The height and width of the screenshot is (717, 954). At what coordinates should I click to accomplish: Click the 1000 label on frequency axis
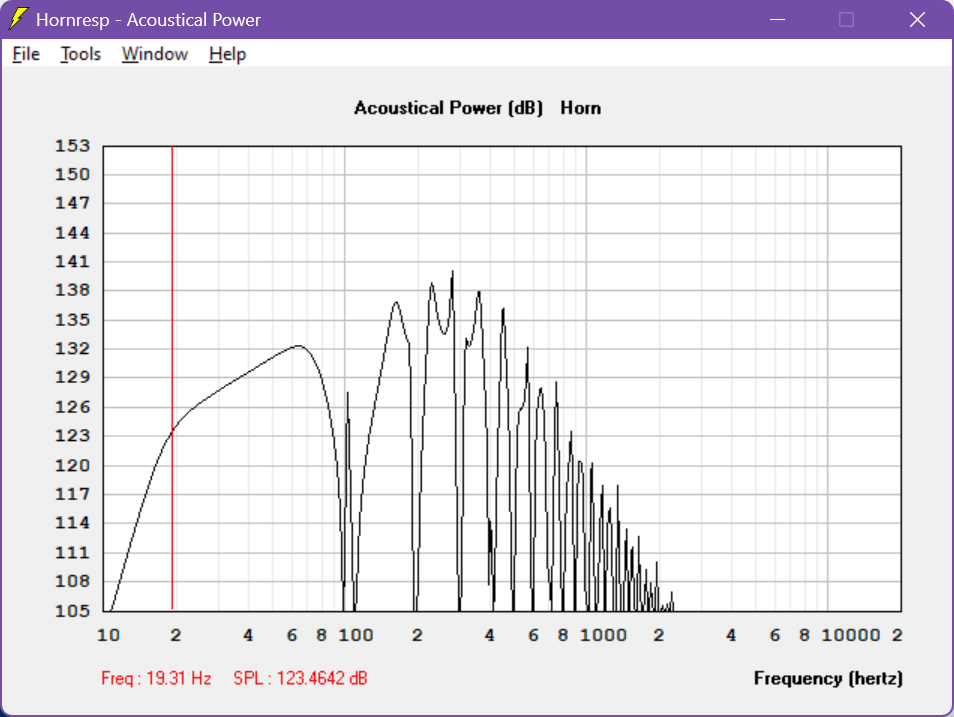point(603,635)
